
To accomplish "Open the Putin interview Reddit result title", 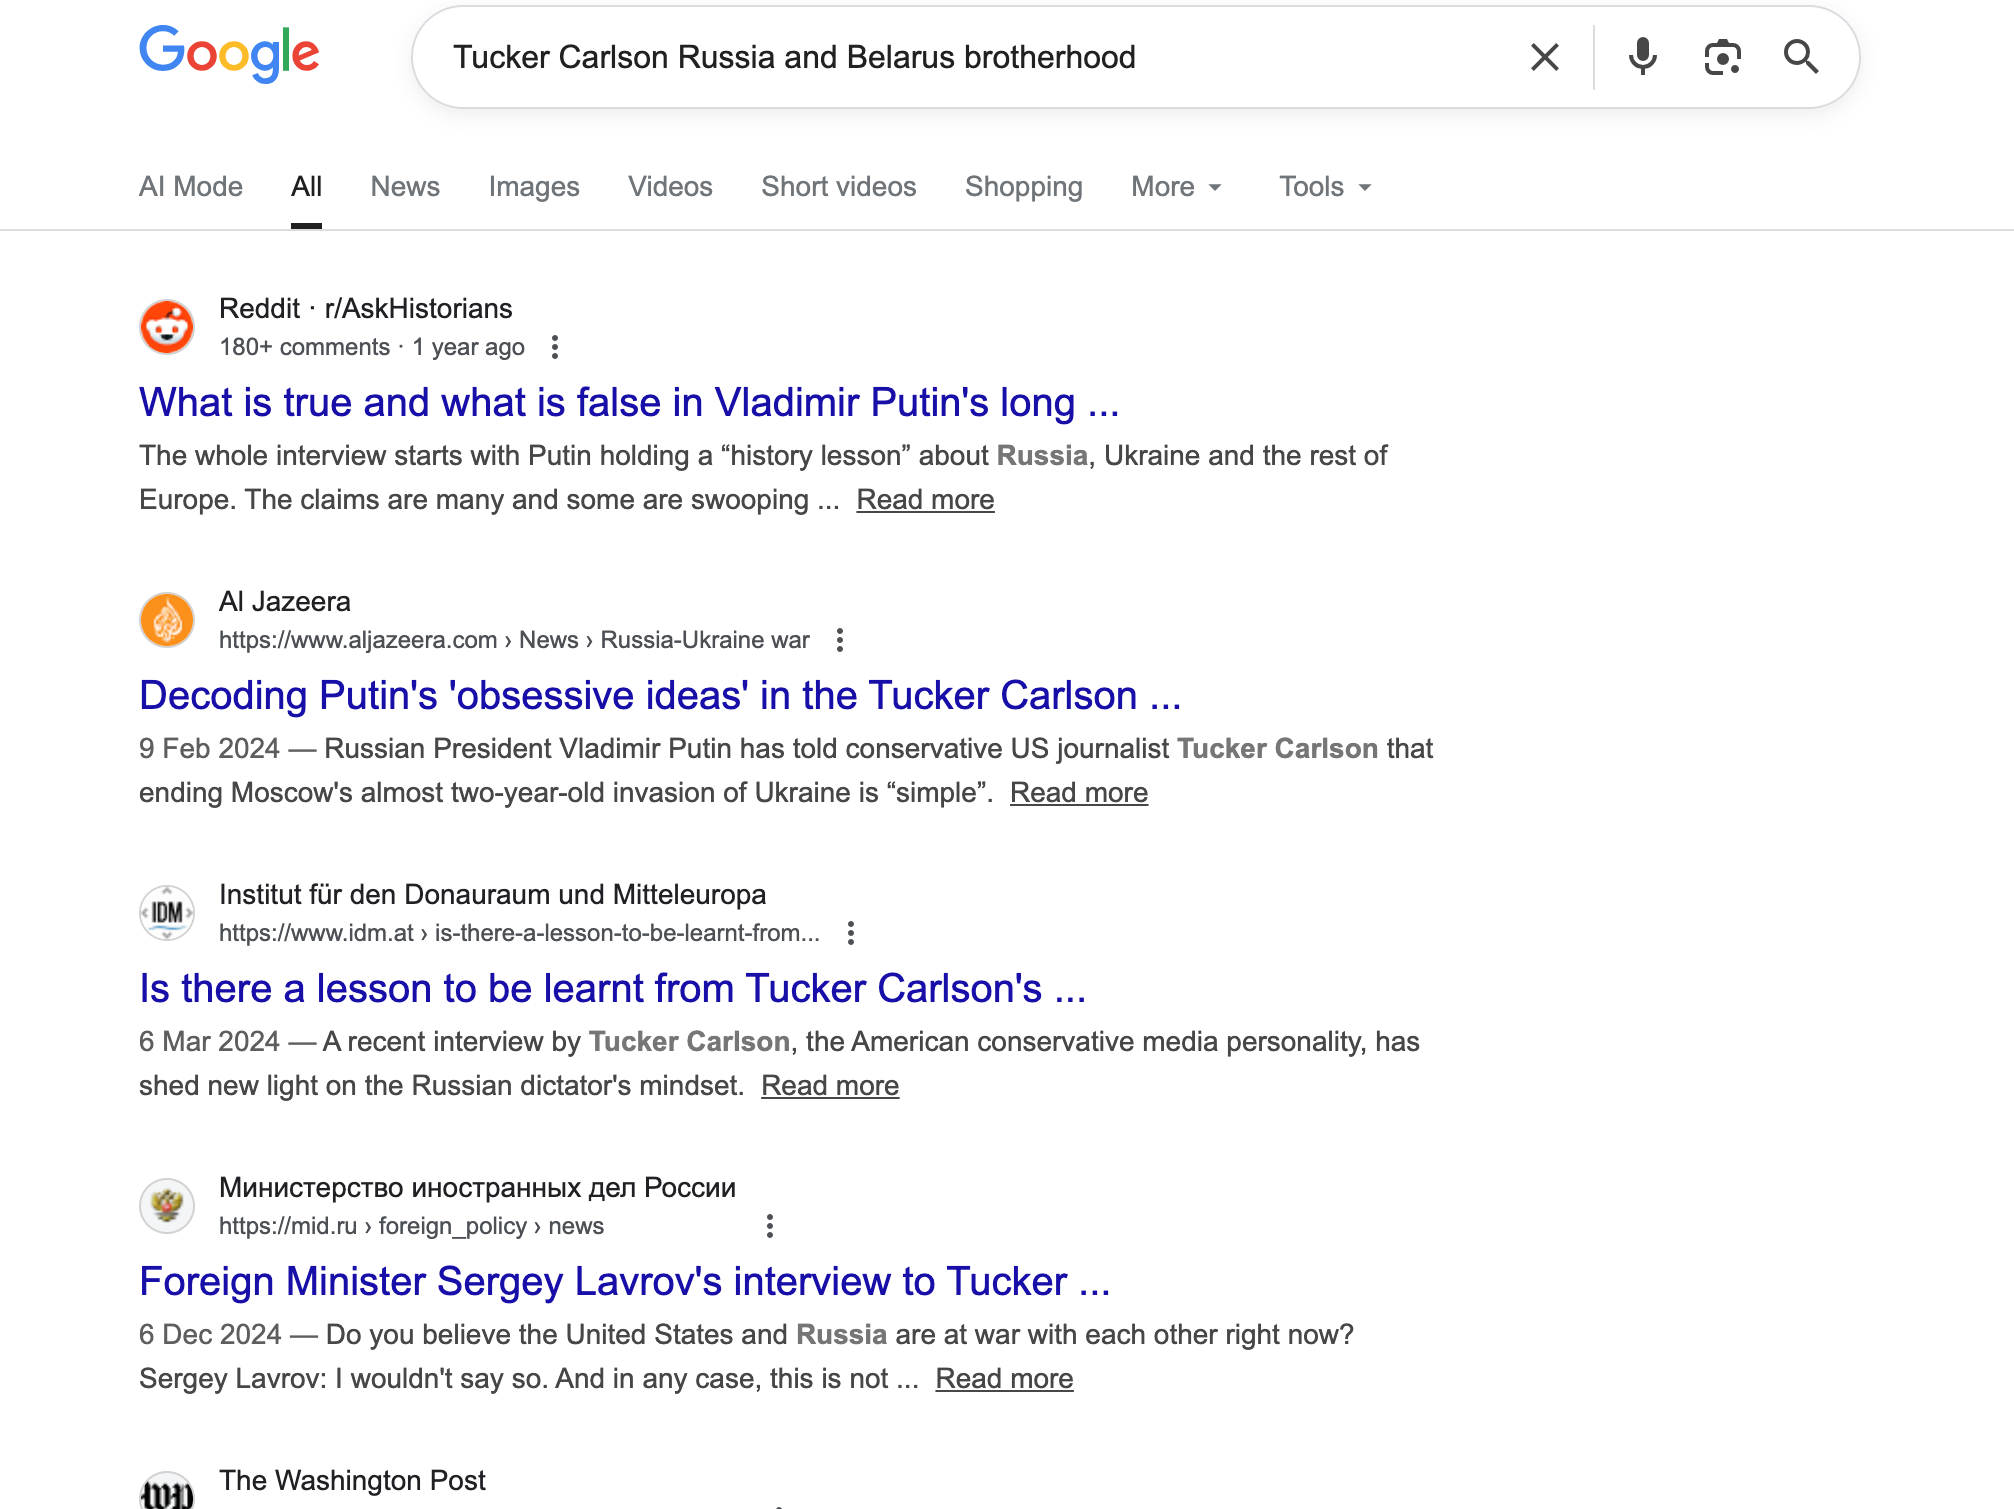I will pos(629,403).
